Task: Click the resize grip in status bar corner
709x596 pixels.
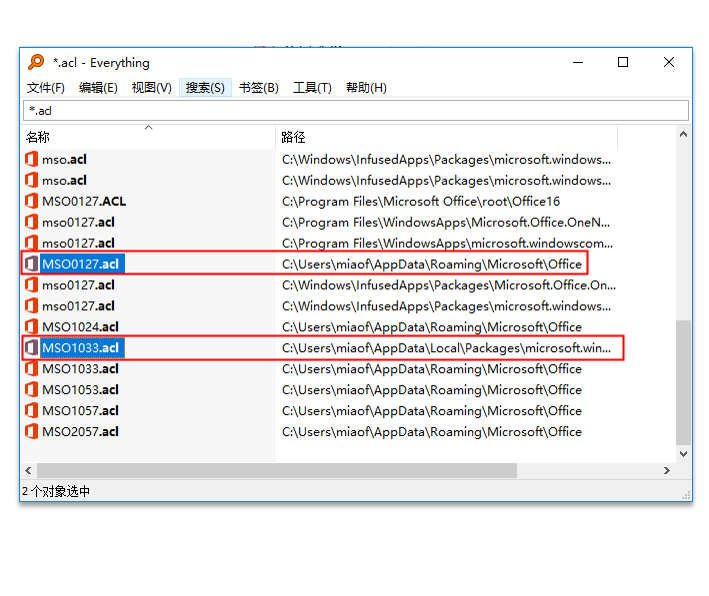Action: point(686,495)
